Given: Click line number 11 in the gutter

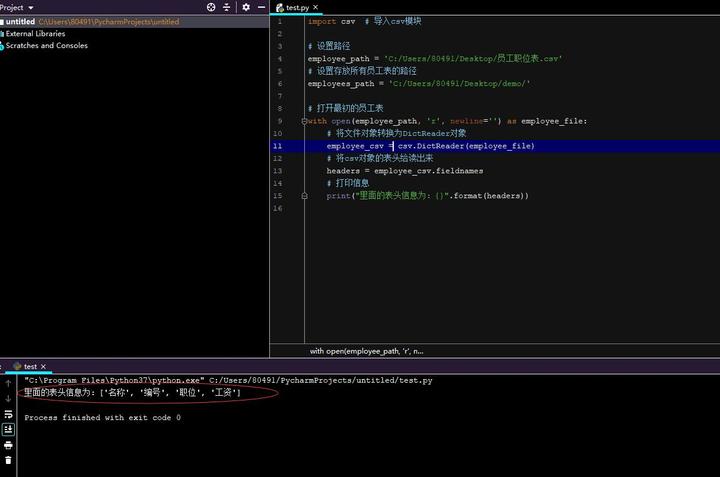Looking at the screenshot, I should [277, 146].
